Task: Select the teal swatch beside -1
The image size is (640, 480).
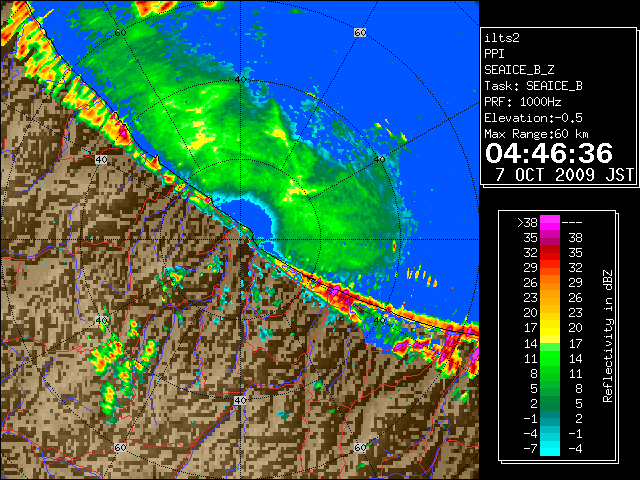Action: point(550,418)
